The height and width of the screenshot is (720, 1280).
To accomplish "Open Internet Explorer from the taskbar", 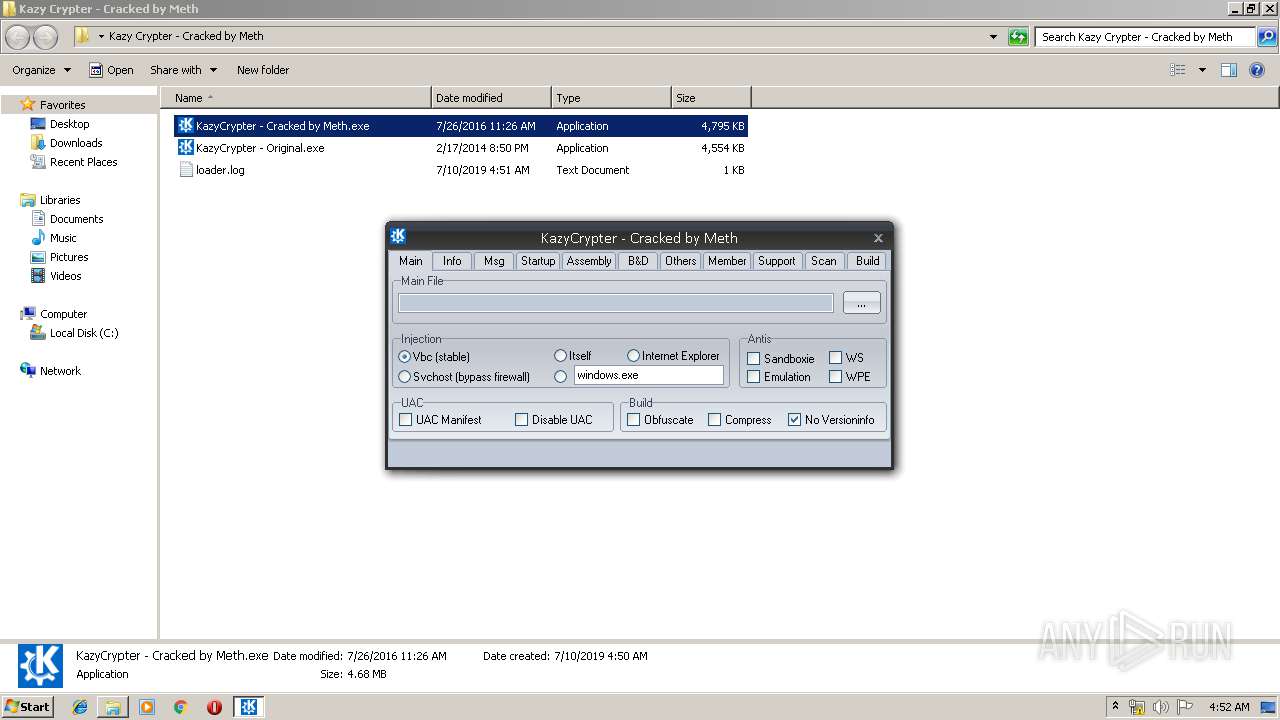I will pyautogui.click(x=80, y=707).
